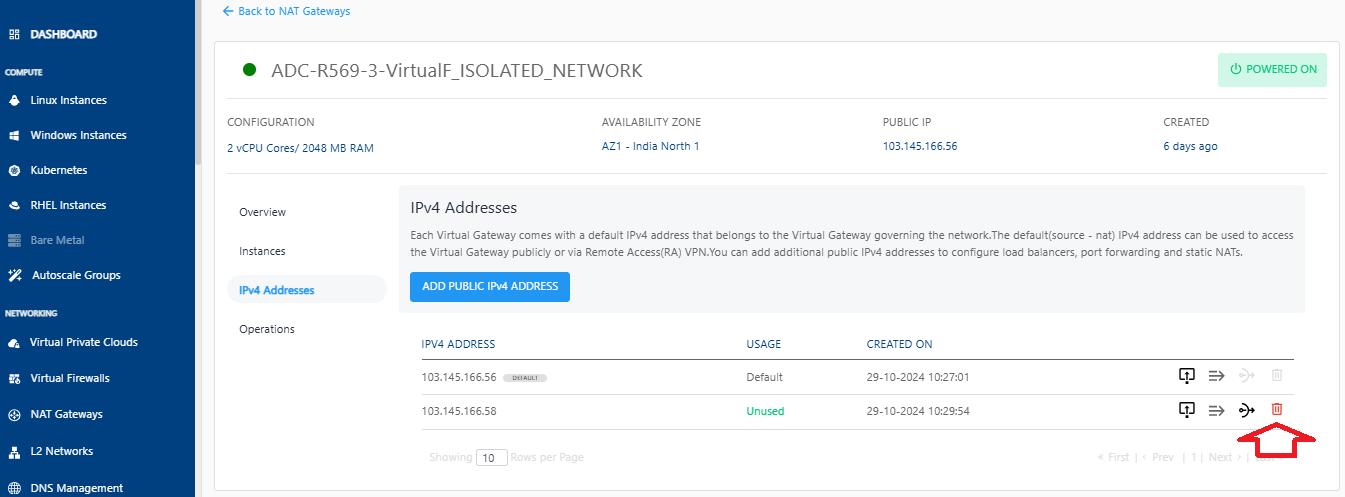Switch to the Instances tab
Image resolution: width=1345 pixels, height=497 pixels.
(262, 251)
